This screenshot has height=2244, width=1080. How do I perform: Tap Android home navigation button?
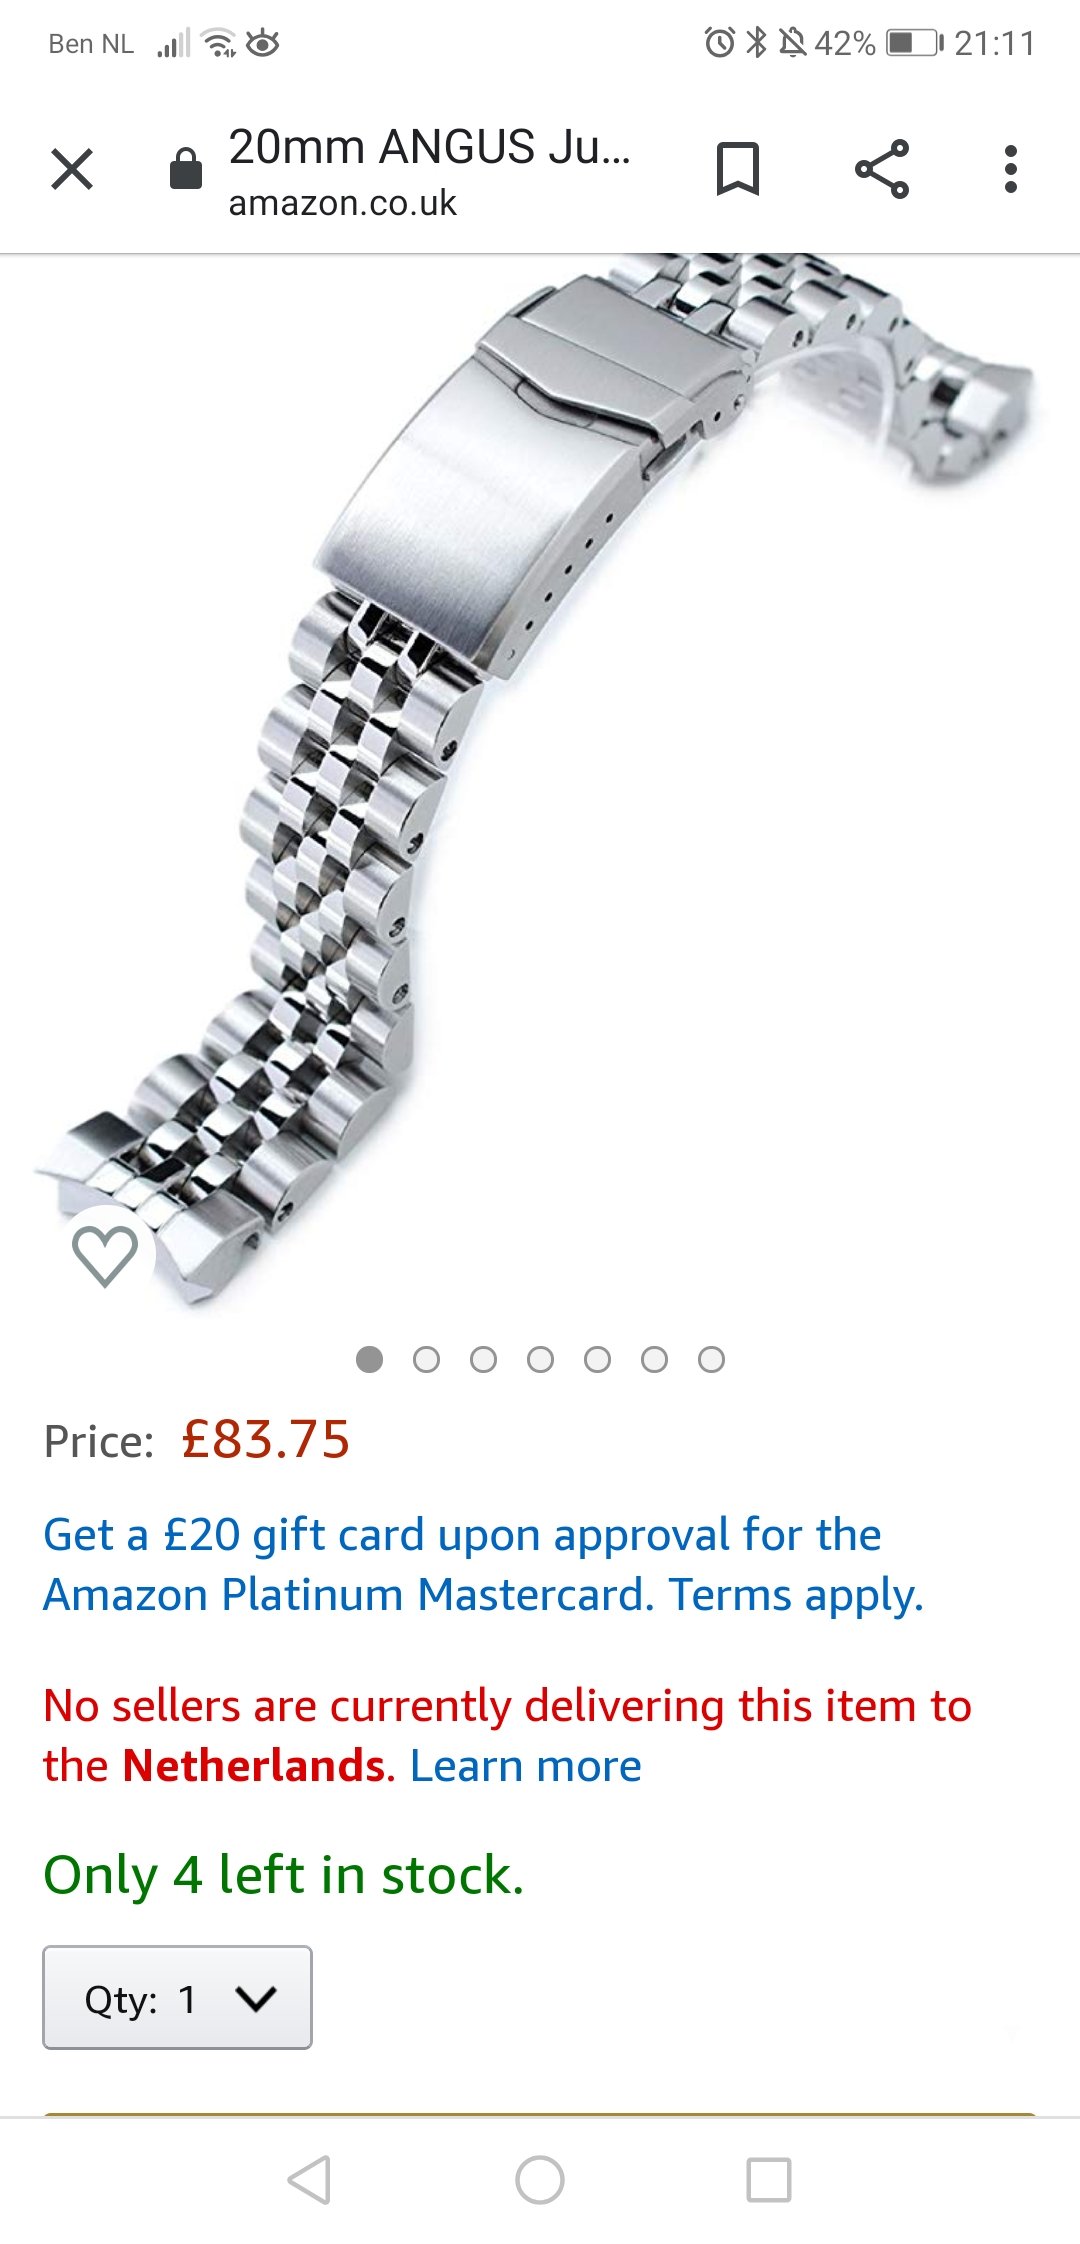pos(540,2180)
